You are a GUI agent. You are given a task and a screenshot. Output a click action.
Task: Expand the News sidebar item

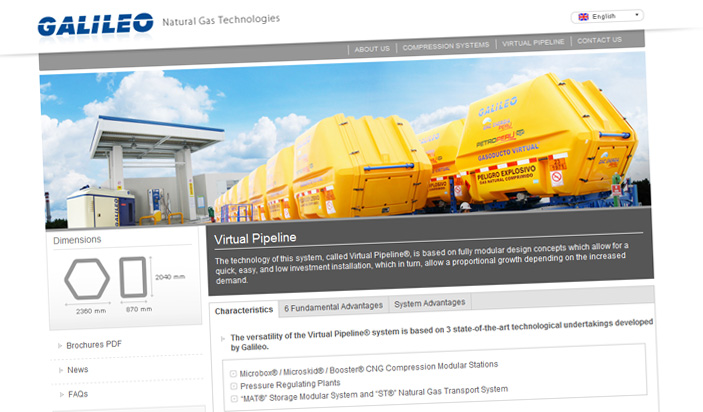[x=77, y=369]
